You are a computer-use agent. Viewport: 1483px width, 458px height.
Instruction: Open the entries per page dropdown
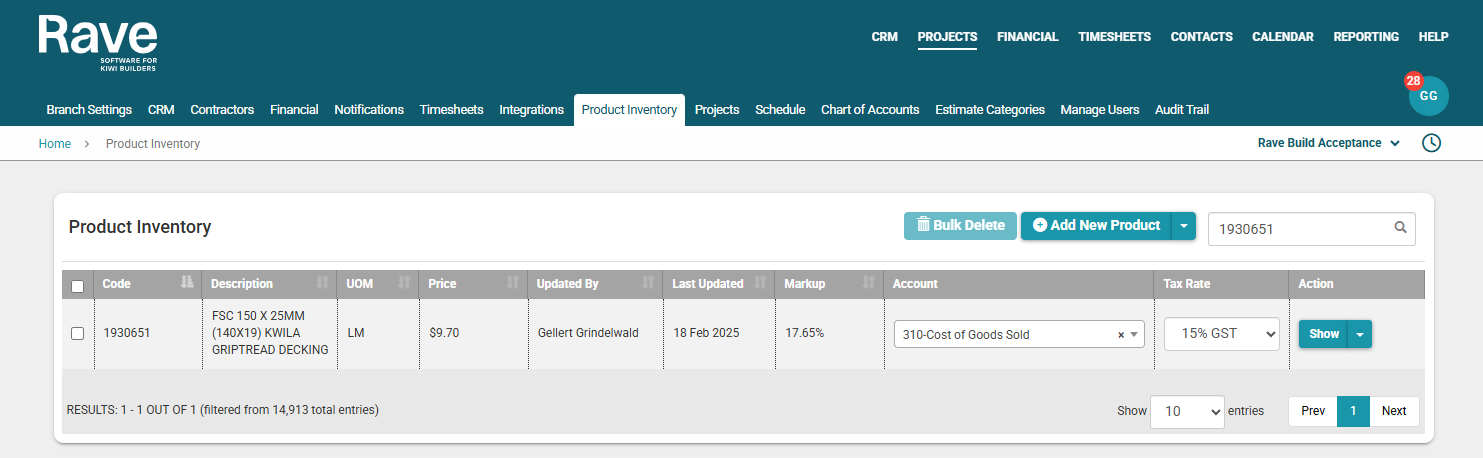pos(1187,411)
